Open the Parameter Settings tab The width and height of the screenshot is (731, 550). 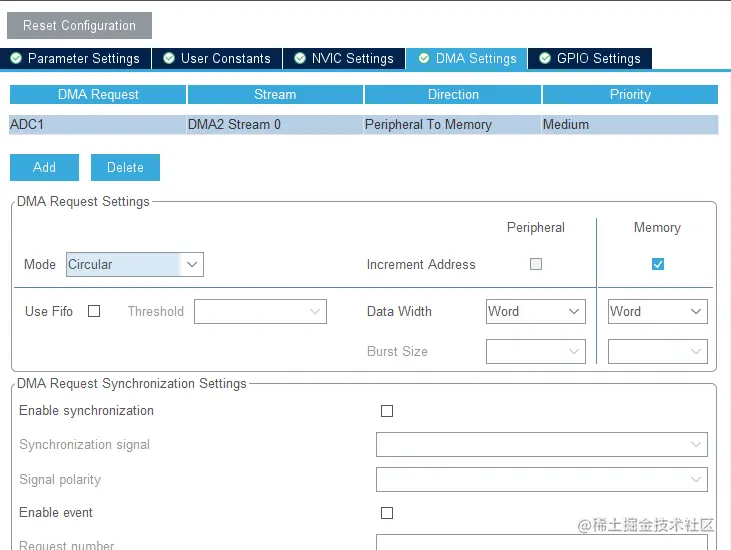[76, 58]
